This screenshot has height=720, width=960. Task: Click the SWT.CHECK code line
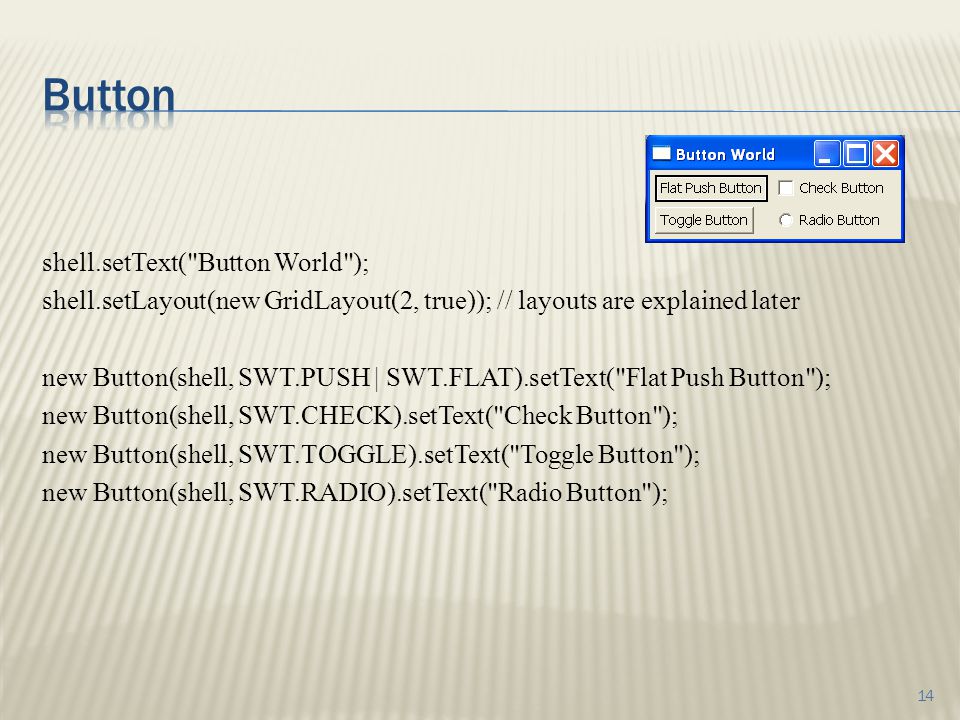tap(359, 416)
